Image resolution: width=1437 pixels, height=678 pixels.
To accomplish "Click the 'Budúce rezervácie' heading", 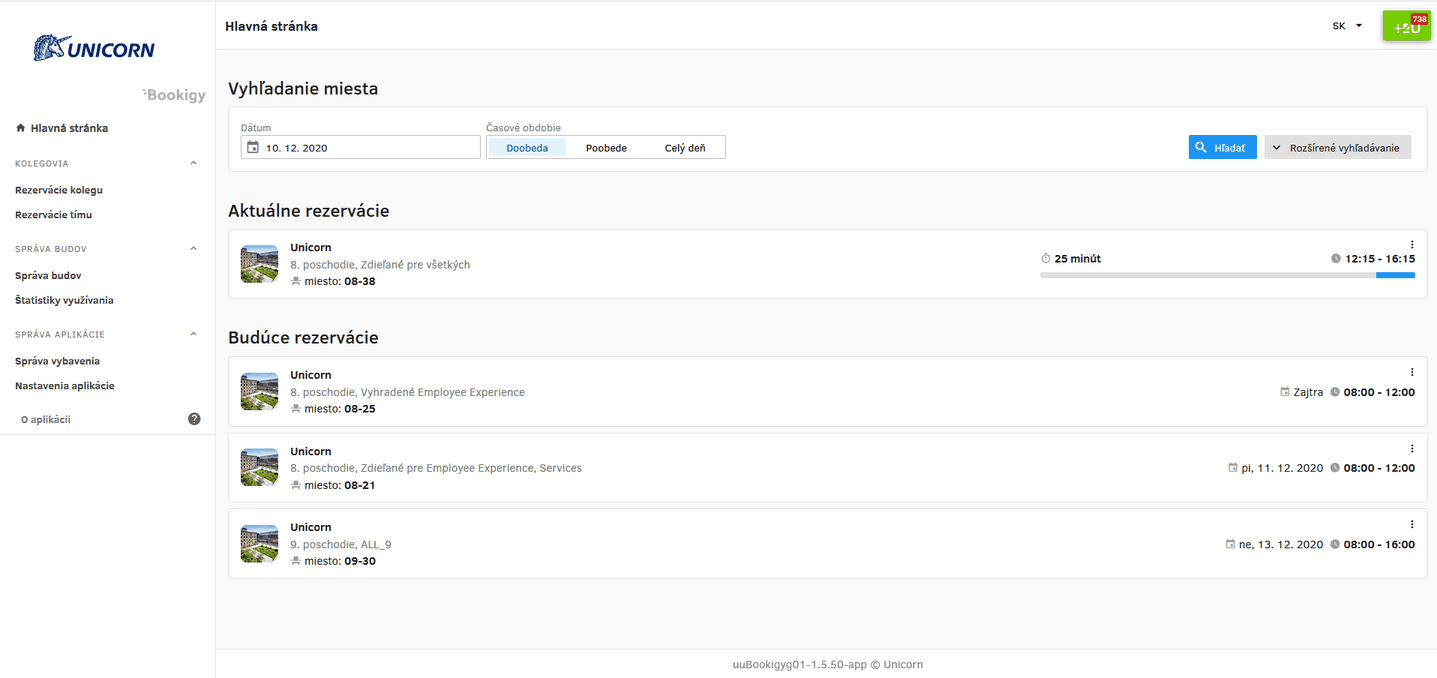I will (x=303, y=338).
